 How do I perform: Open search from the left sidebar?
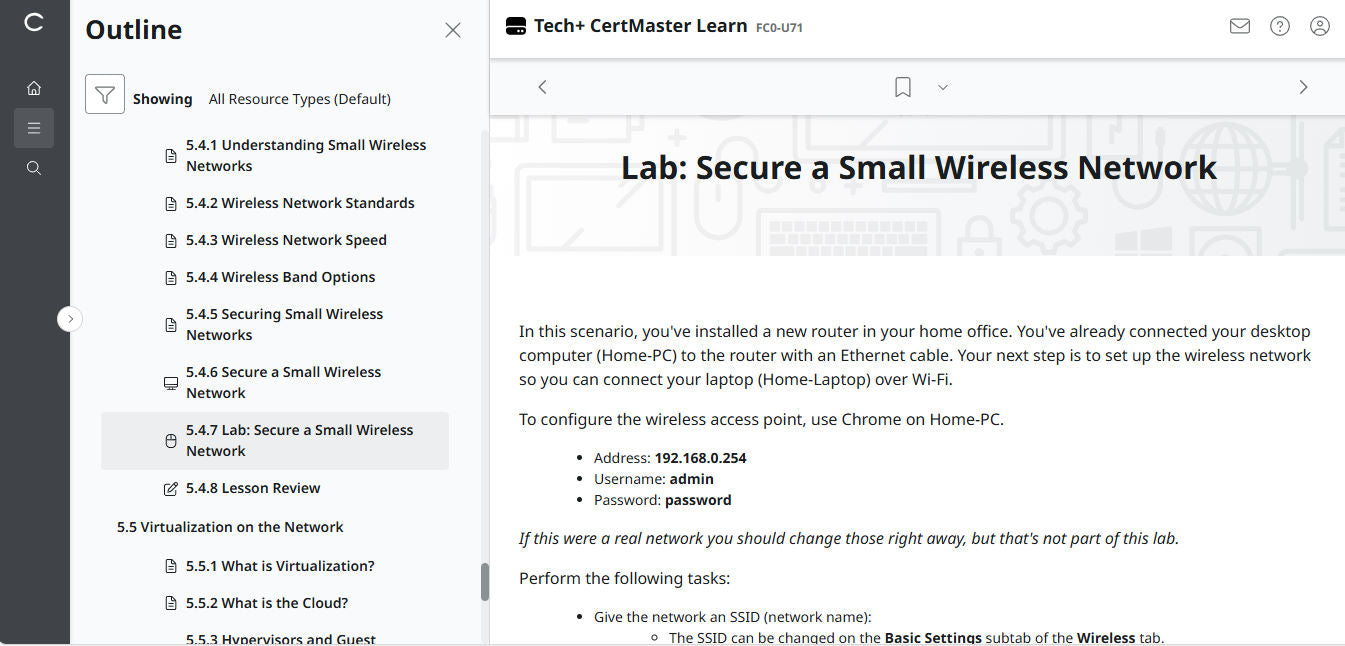click(34, 168)
